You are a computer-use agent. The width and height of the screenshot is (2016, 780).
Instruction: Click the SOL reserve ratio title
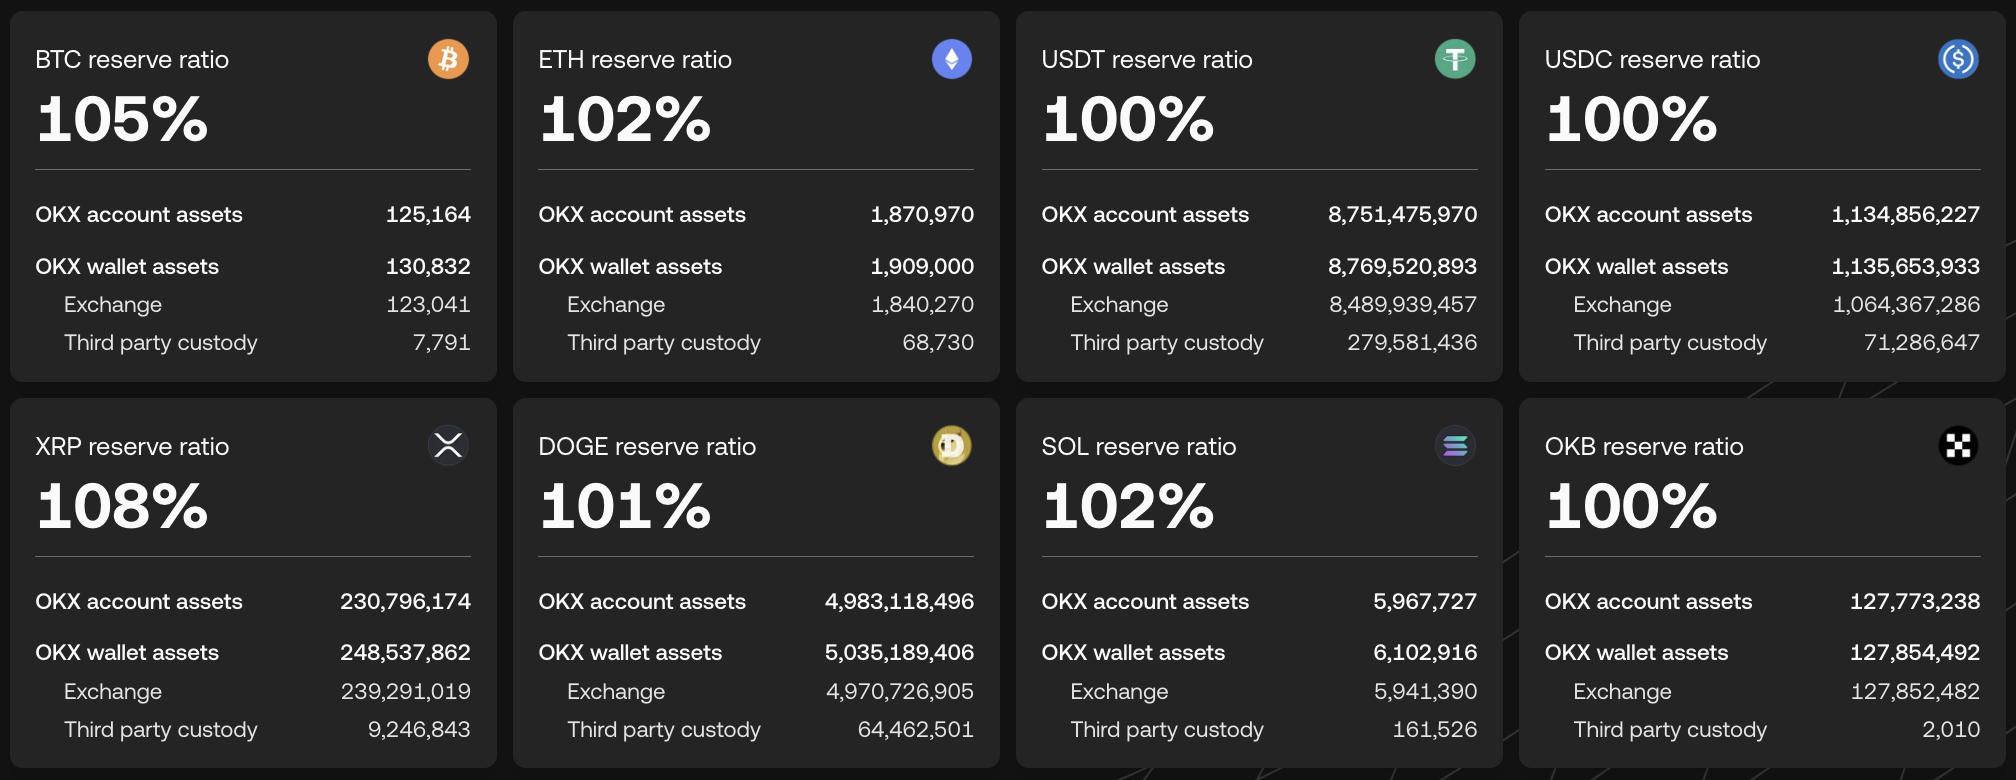pos(1139,447)
